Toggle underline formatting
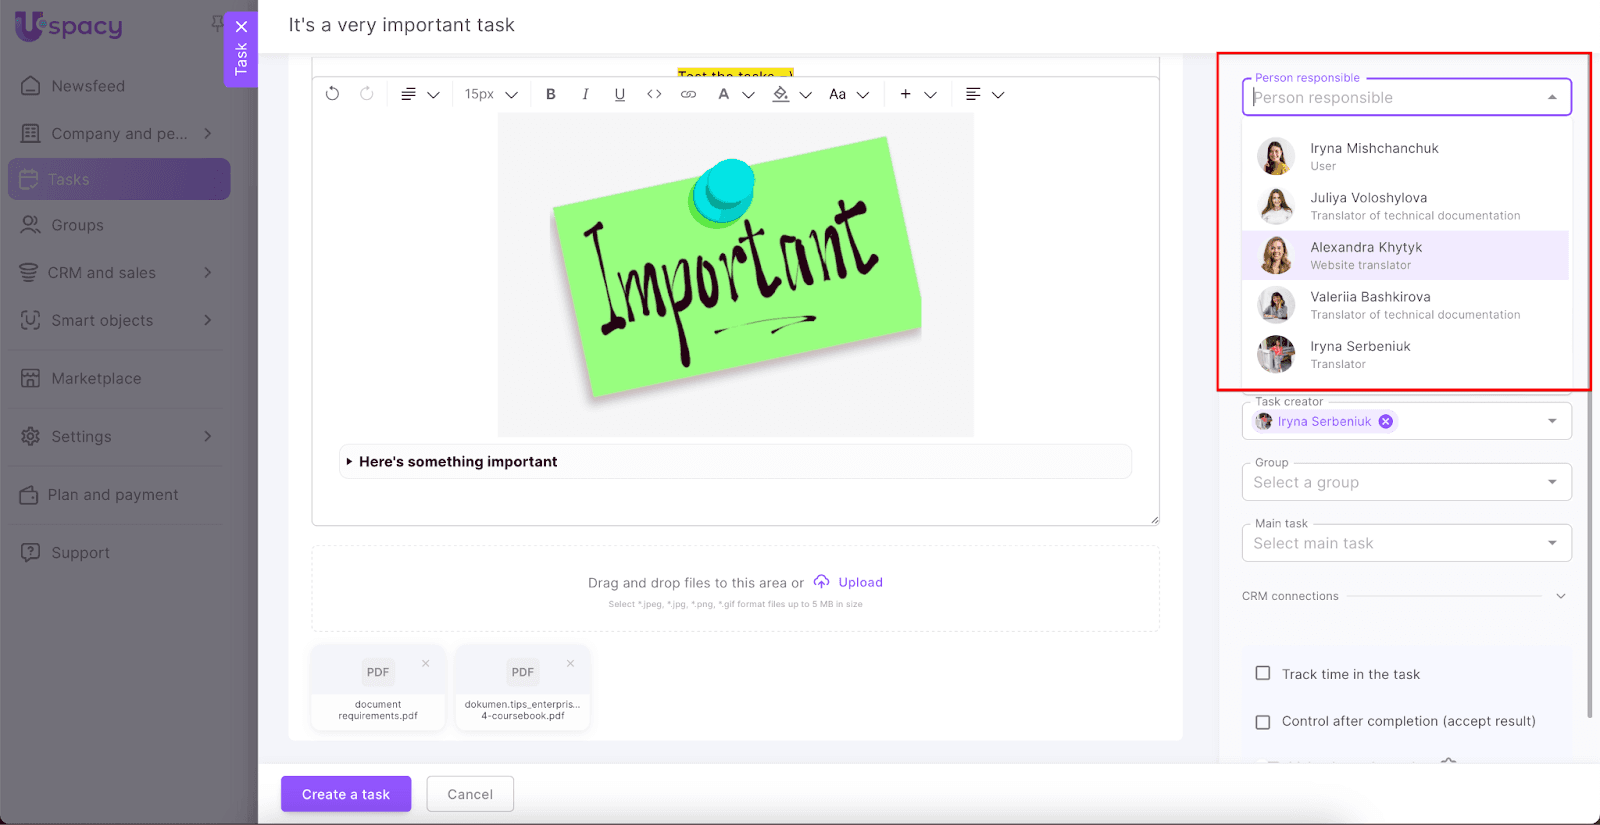The height and width of the screenshot is (825, 1600). pos(620,94)
